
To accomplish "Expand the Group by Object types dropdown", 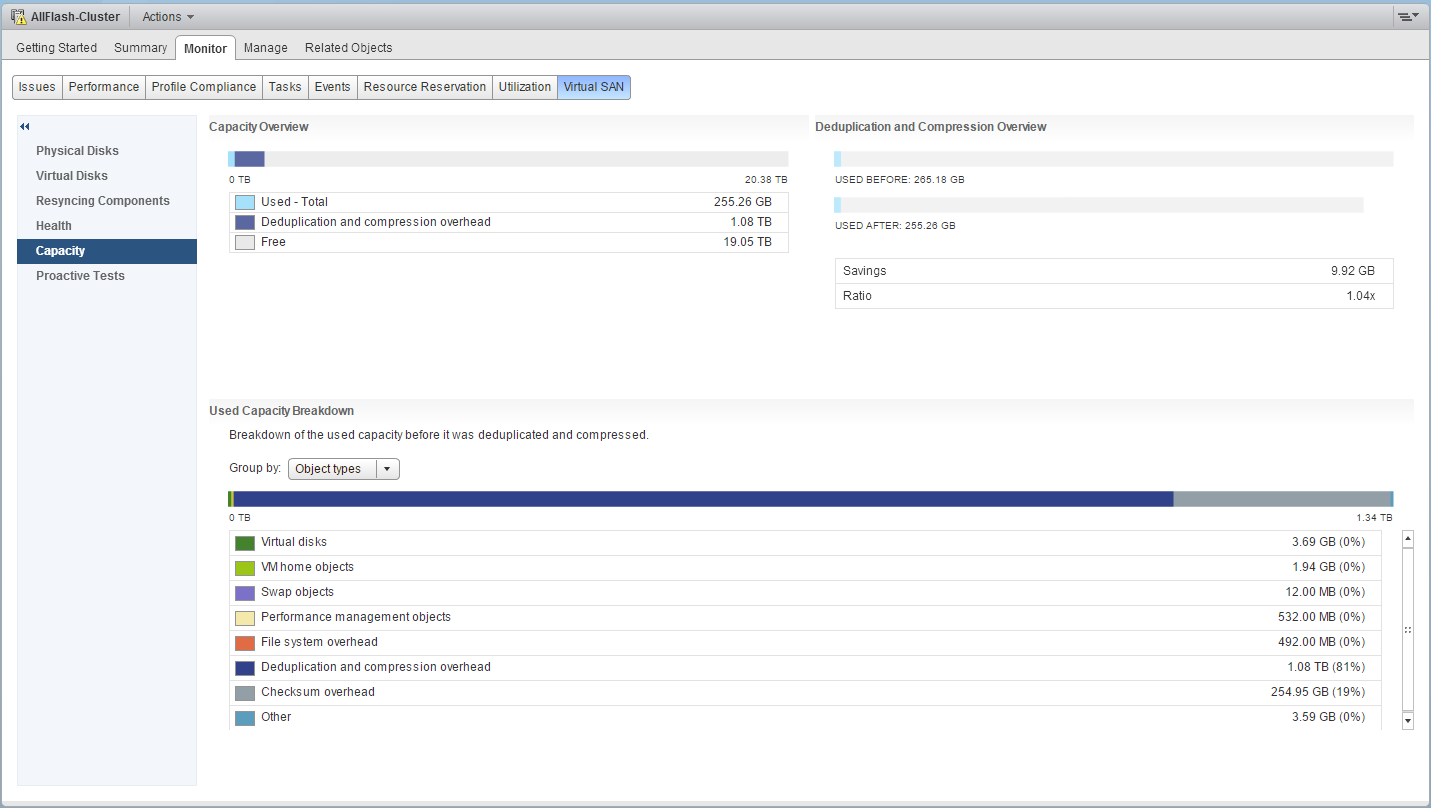I will pyautogui.click(x=343, y=469).
